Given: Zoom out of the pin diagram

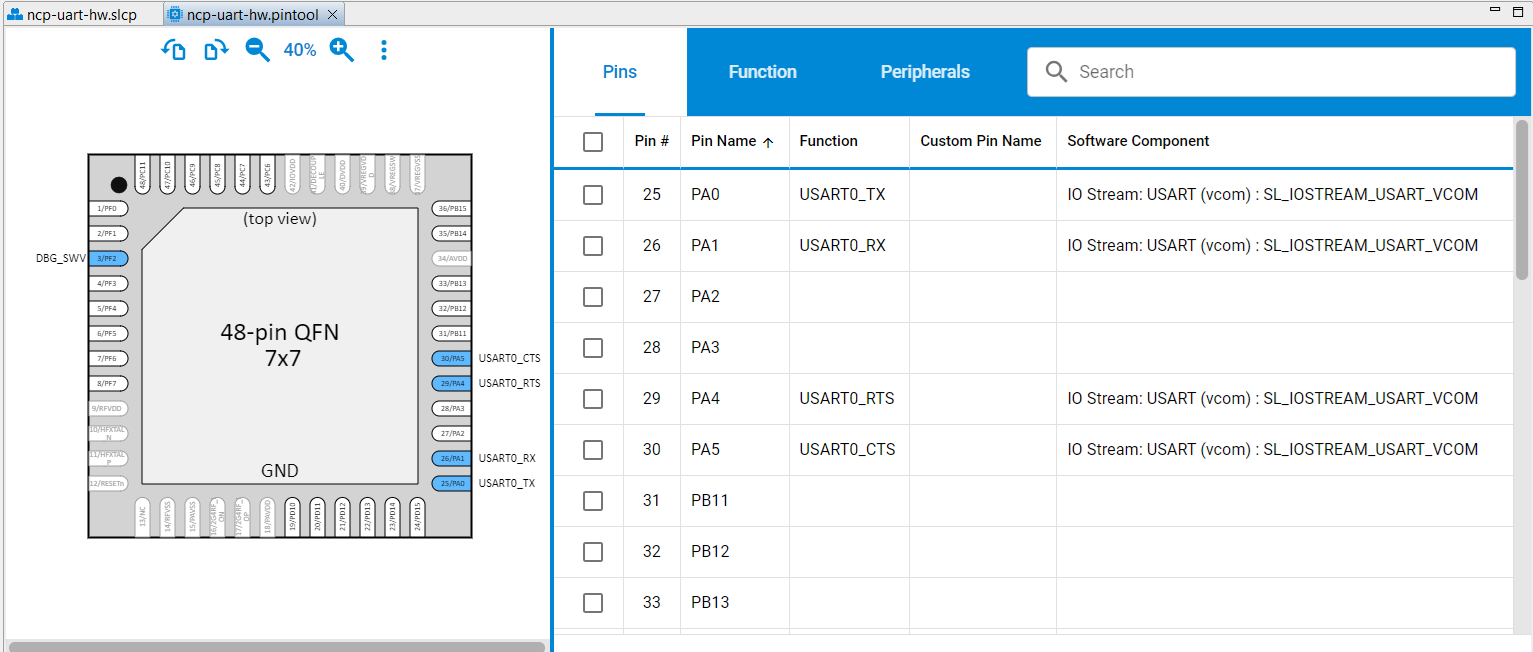Looking at the screenshot, I should [x=258, y=51].
